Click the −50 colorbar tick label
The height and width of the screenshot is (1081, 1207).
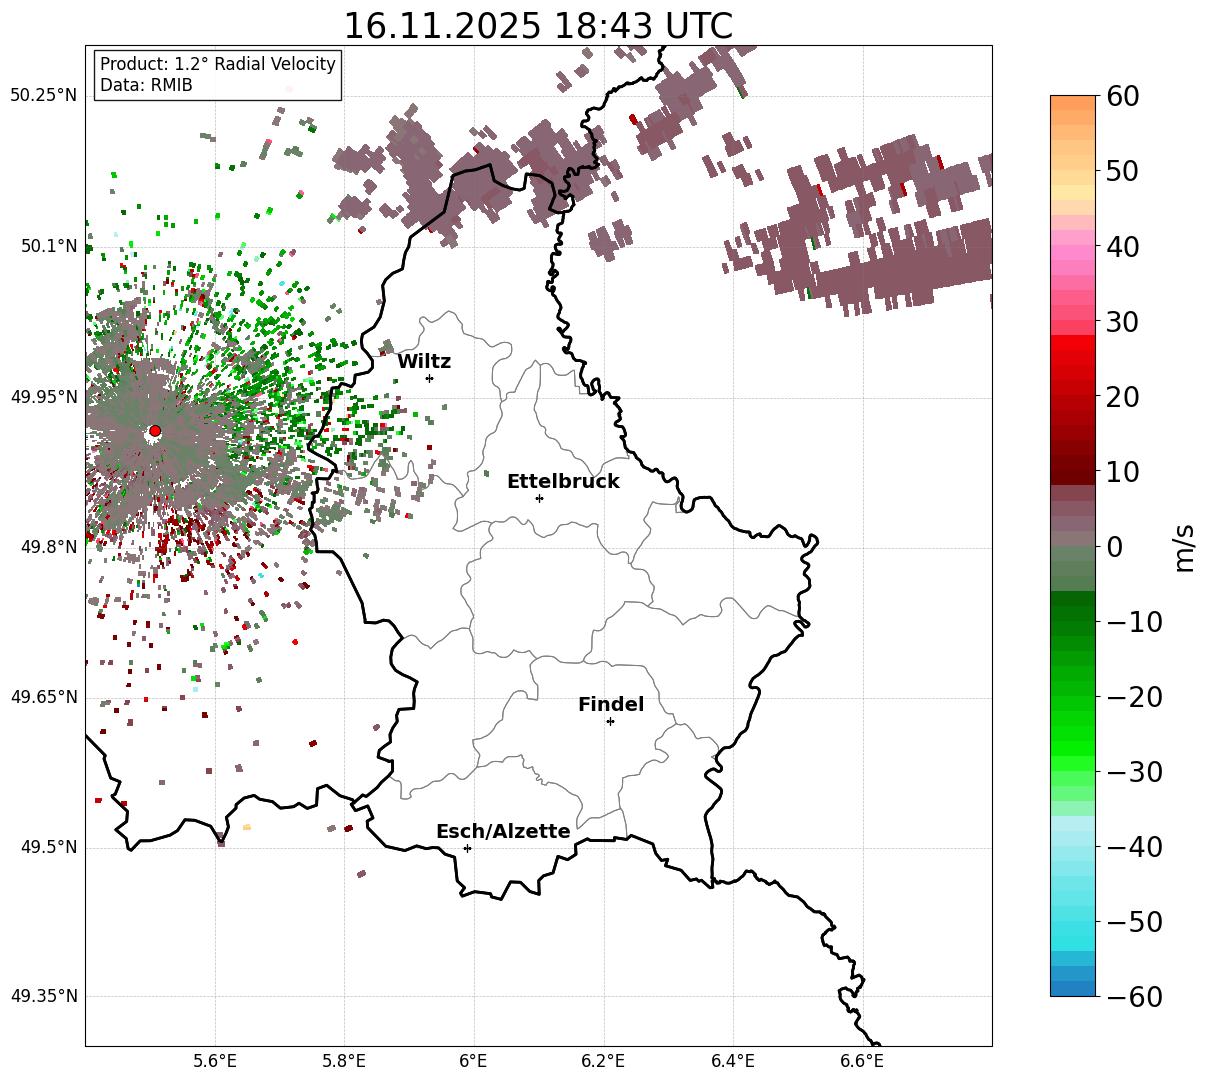point(1134,921)
